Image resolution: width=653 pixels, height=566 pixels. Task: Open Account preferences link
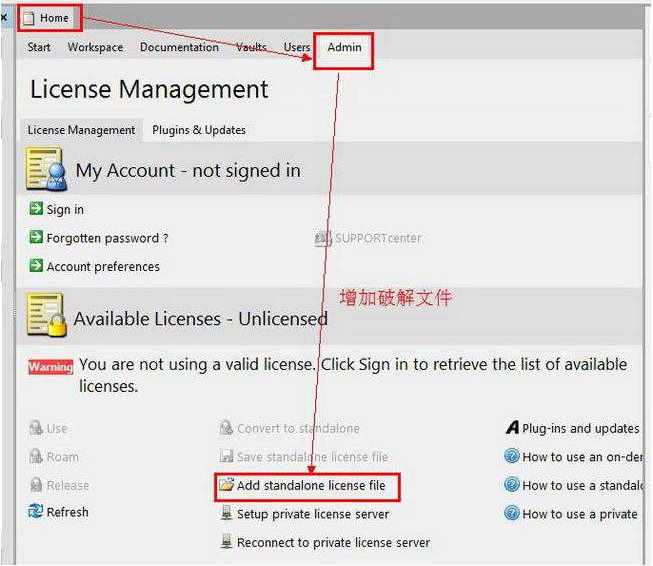click(103, 267)
